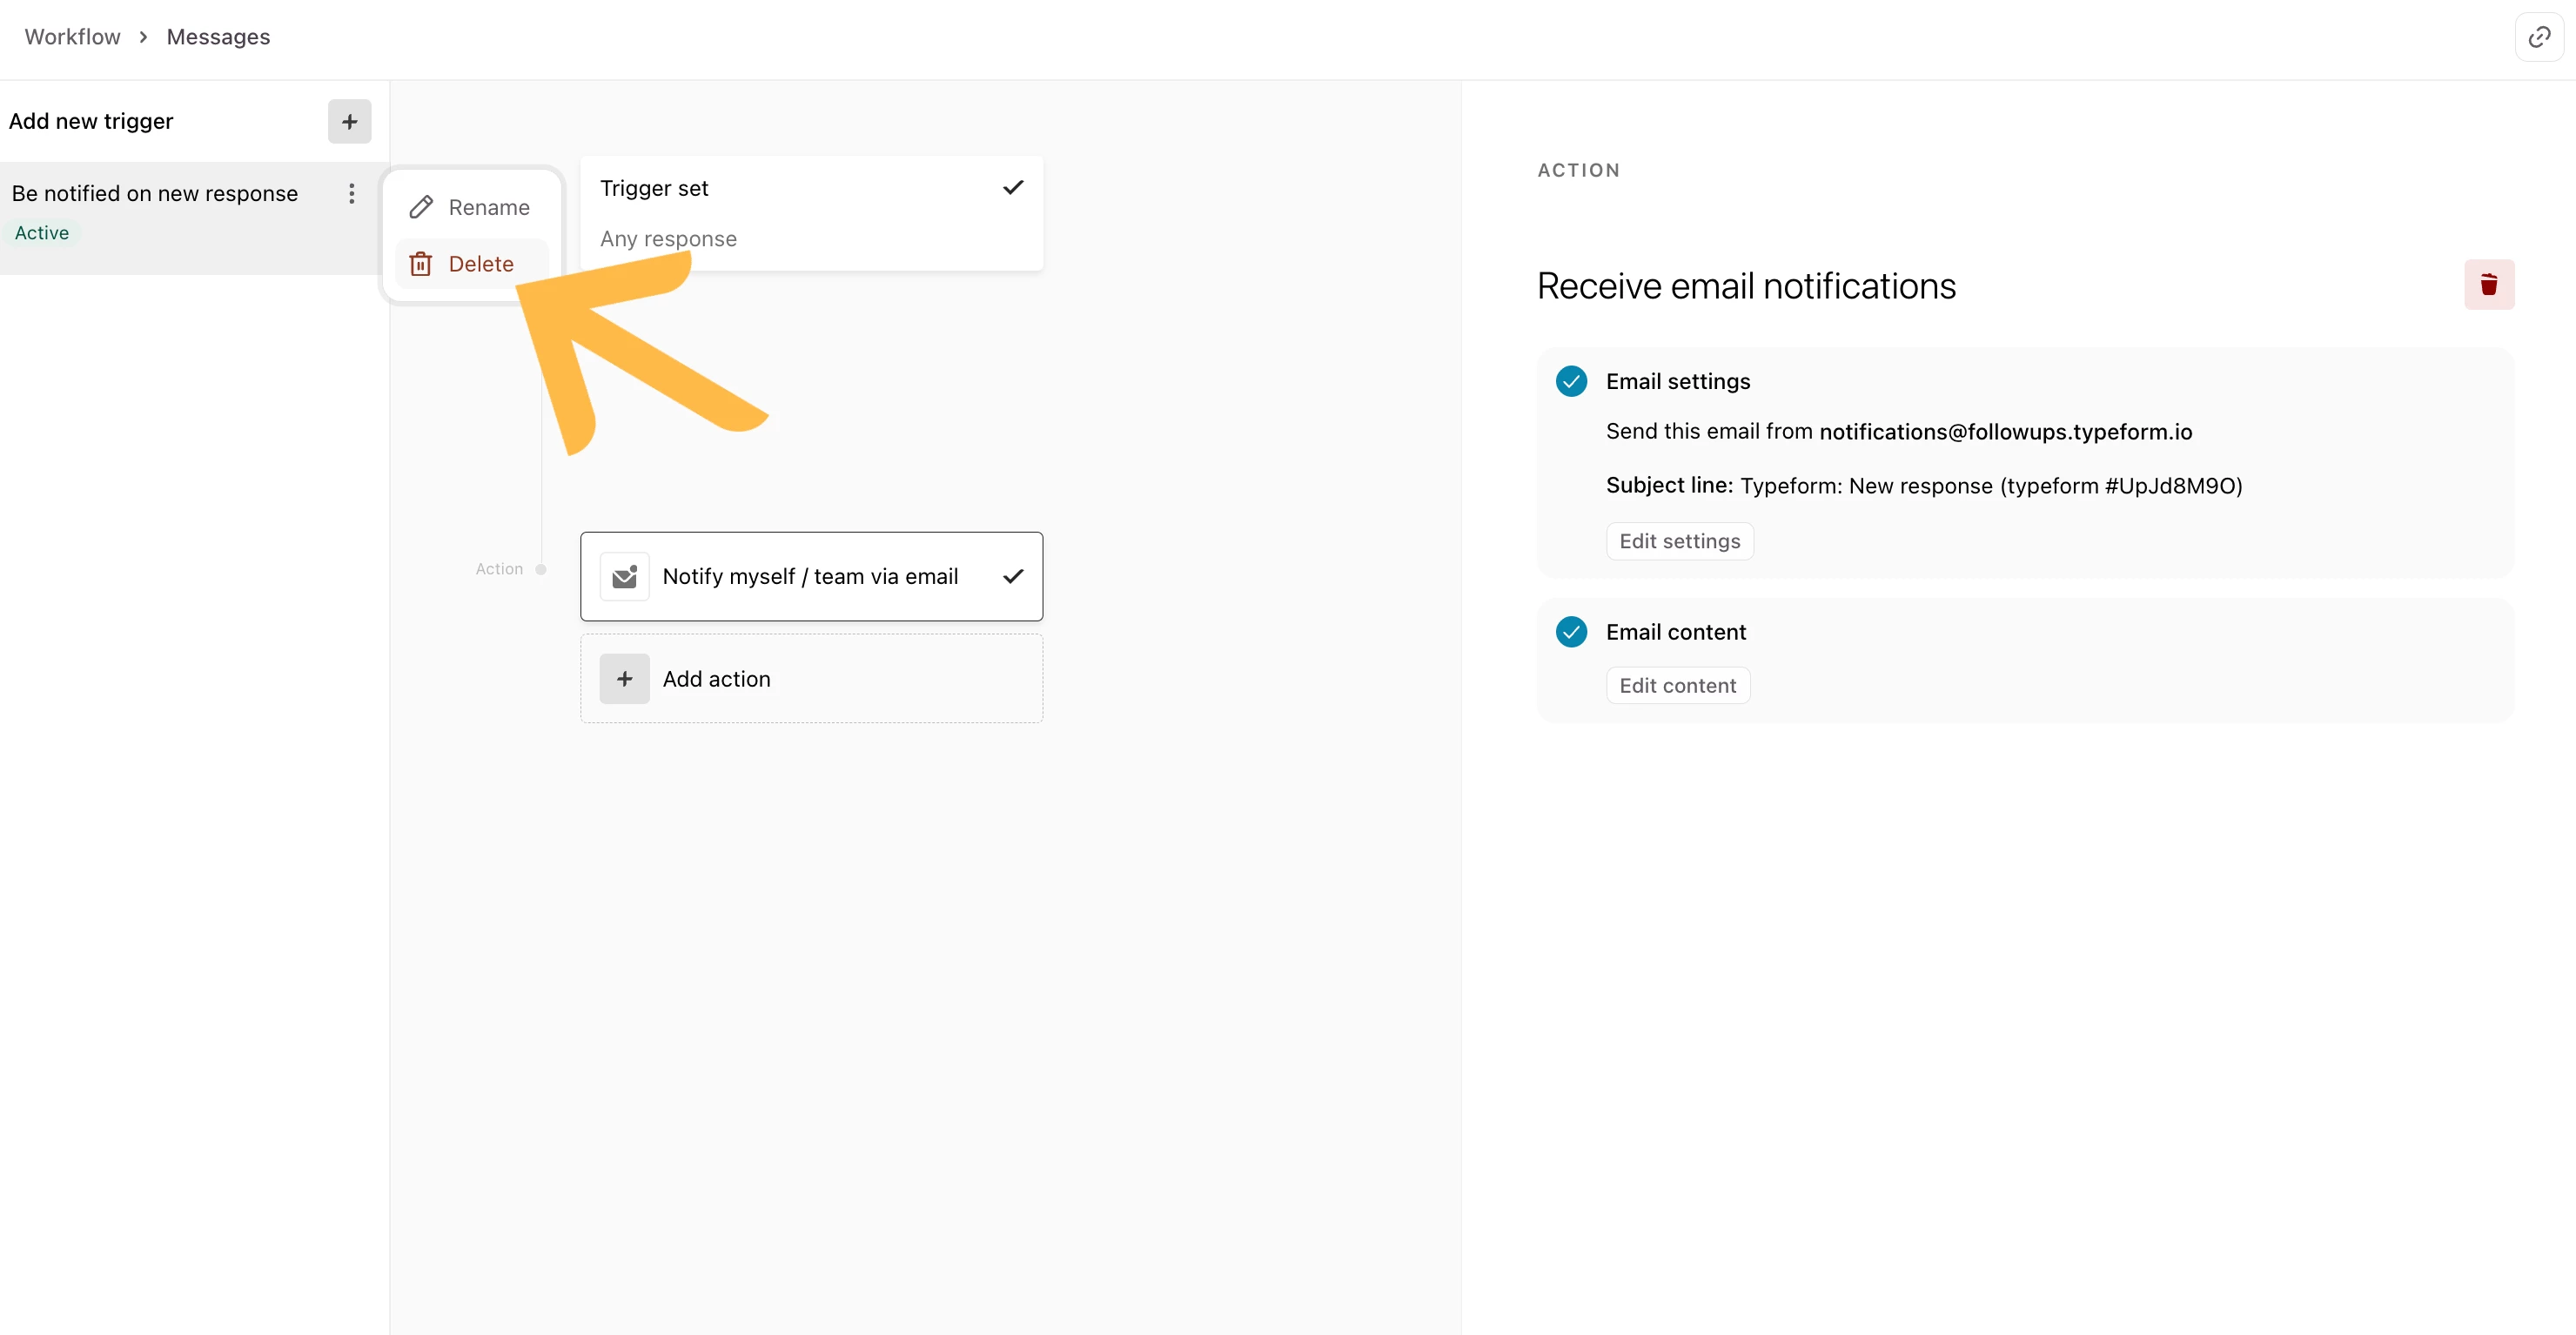Open the three-dot menu for the trigger
This screenshot has width=2576, height=1335.
pos(351,193)
